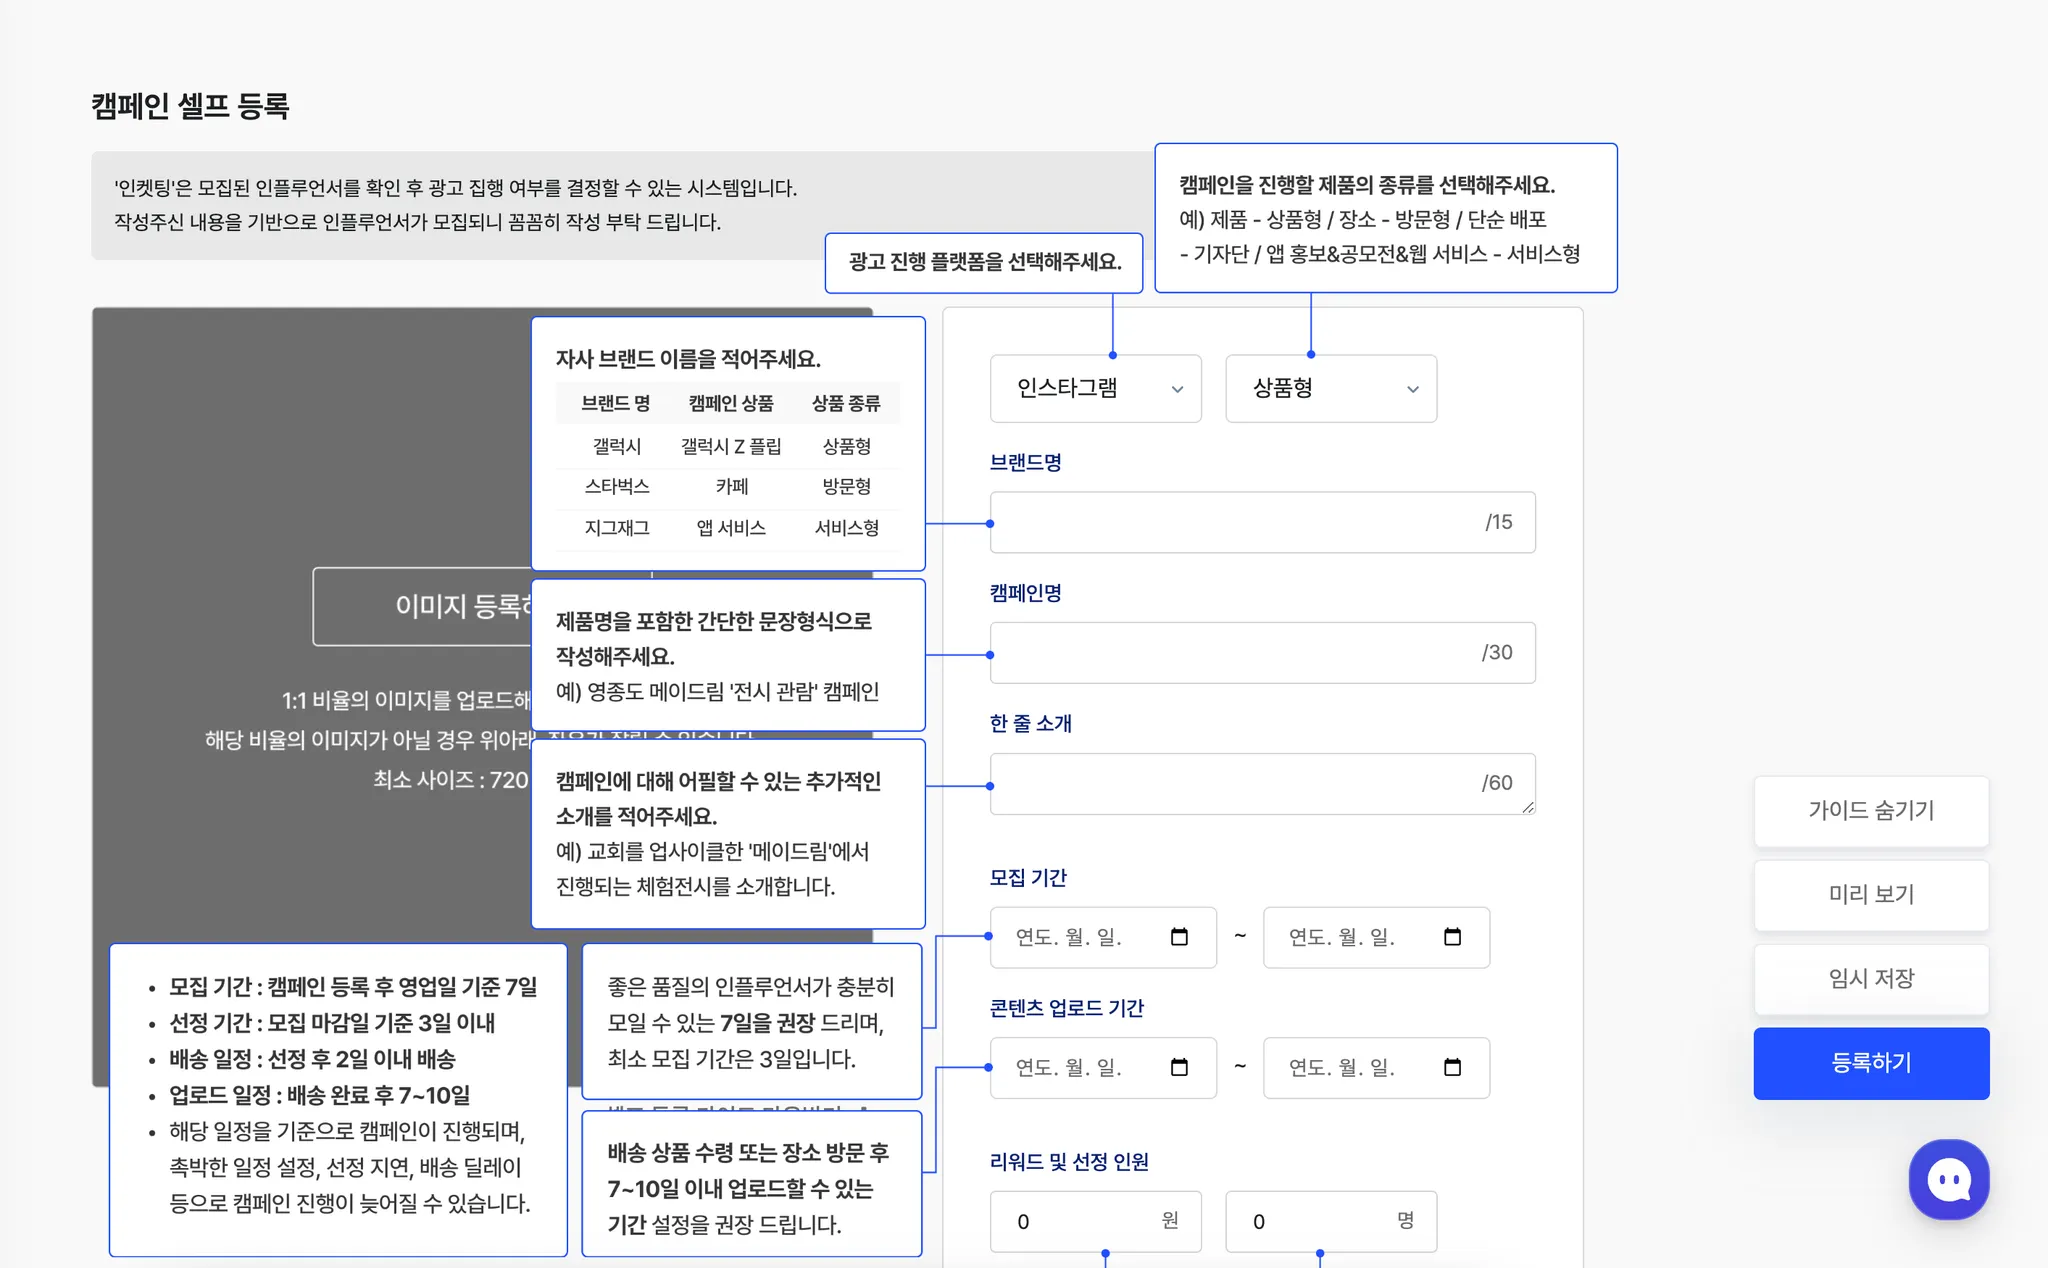
Task: Open calendar picker for recruitment start date
Action: 1179,937
